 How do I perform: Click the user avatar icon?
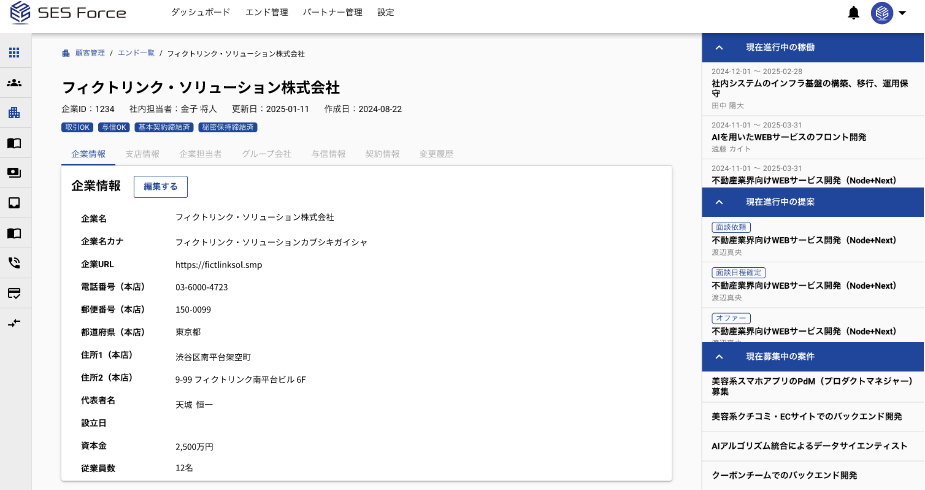pos(881,12)
